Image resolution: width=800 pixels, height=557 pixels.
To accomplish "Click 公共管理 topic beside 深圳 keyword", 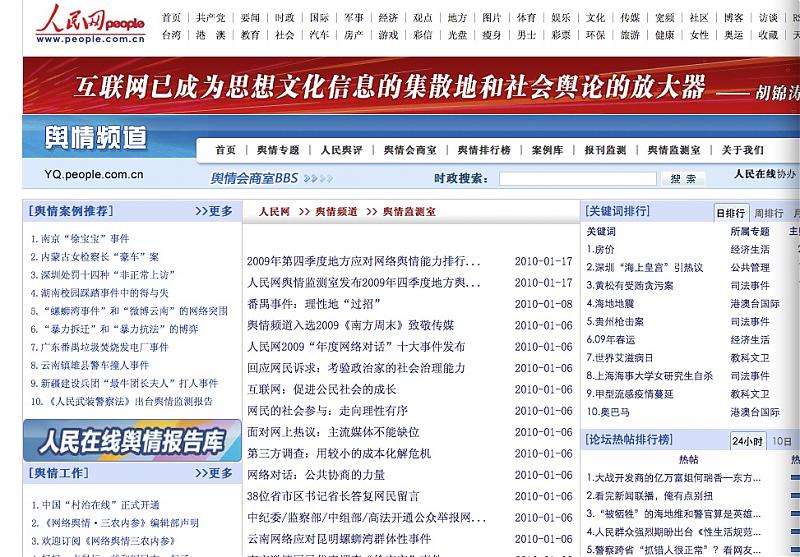I will click(x=749, y=267).
